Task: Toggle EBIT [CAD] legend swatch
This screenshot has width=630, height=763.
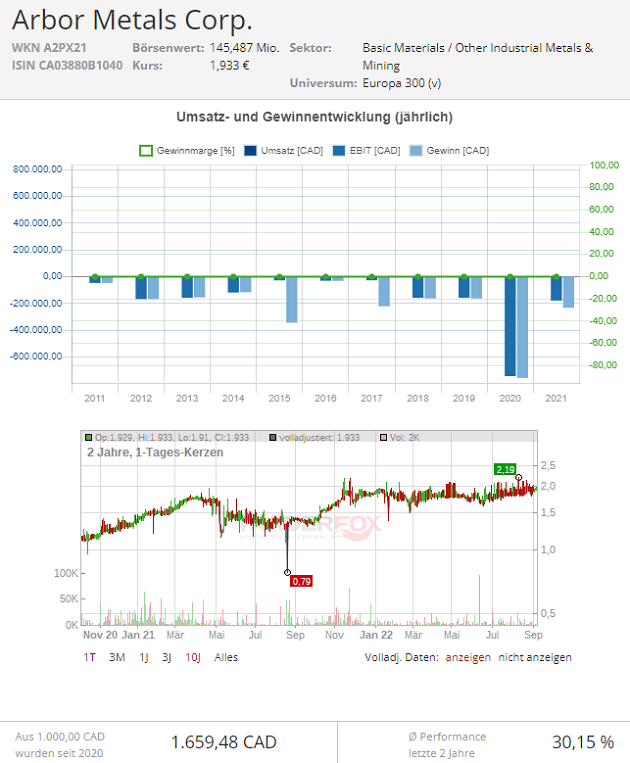Action: [339, 151]
